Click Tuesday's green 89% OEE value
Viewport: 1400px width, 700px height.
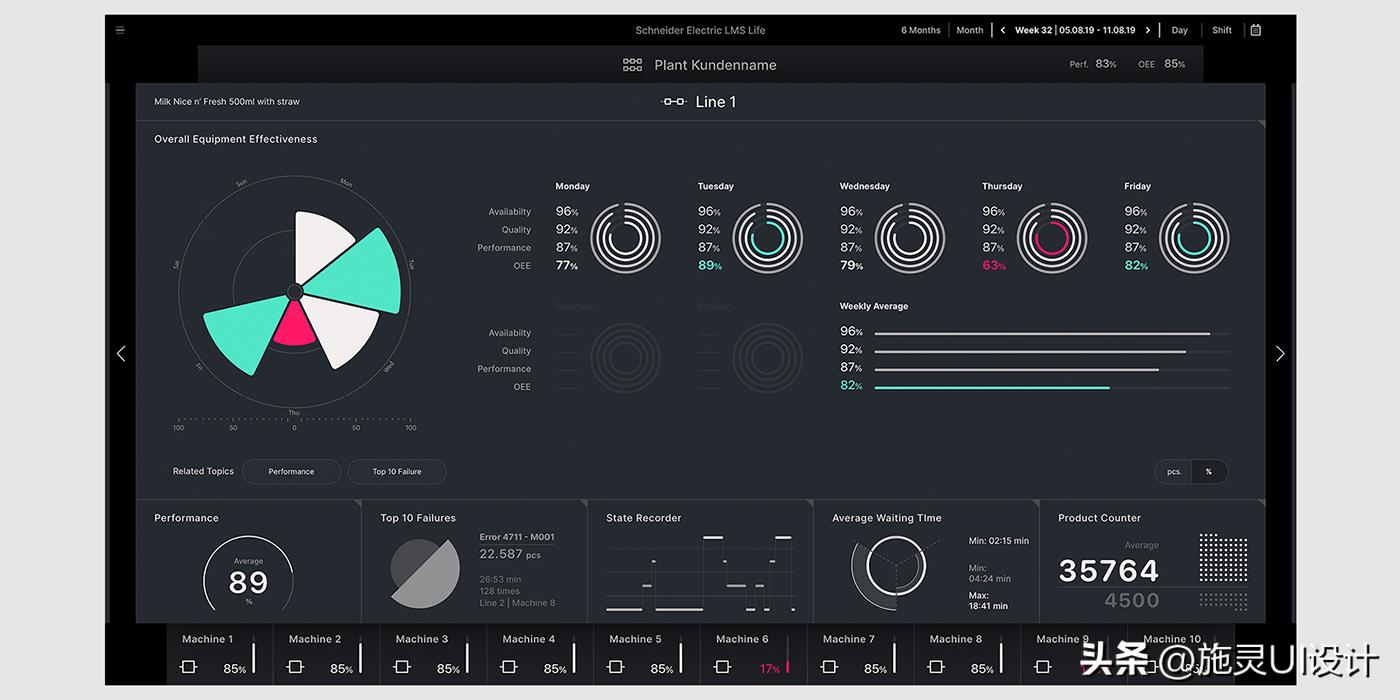coord(709,266)
